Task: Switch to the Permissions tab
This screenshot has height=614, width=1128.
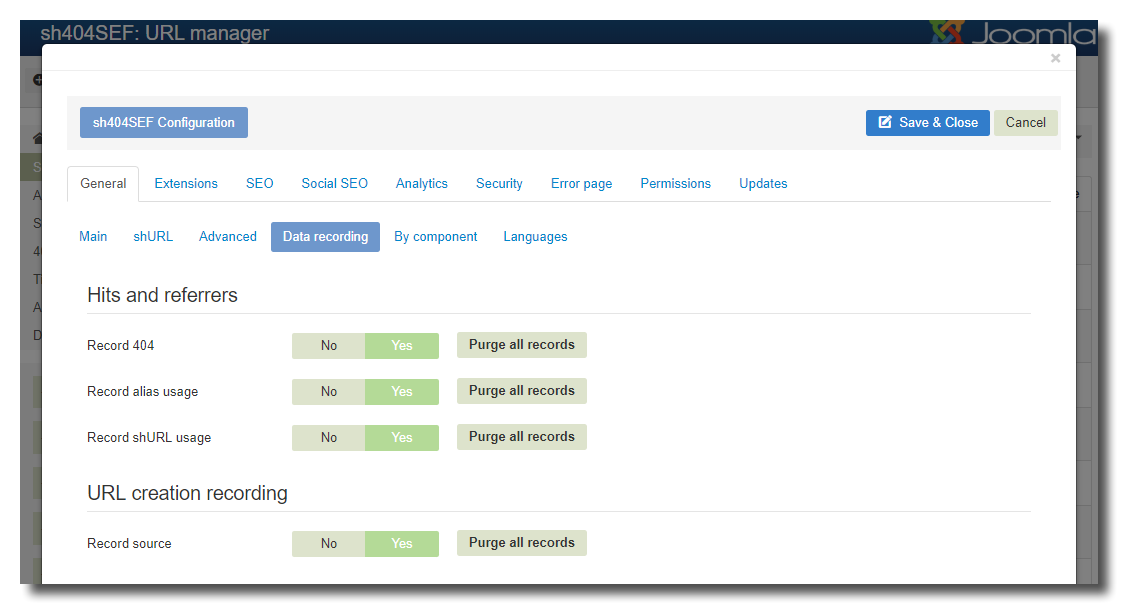Action: (676, 184)
